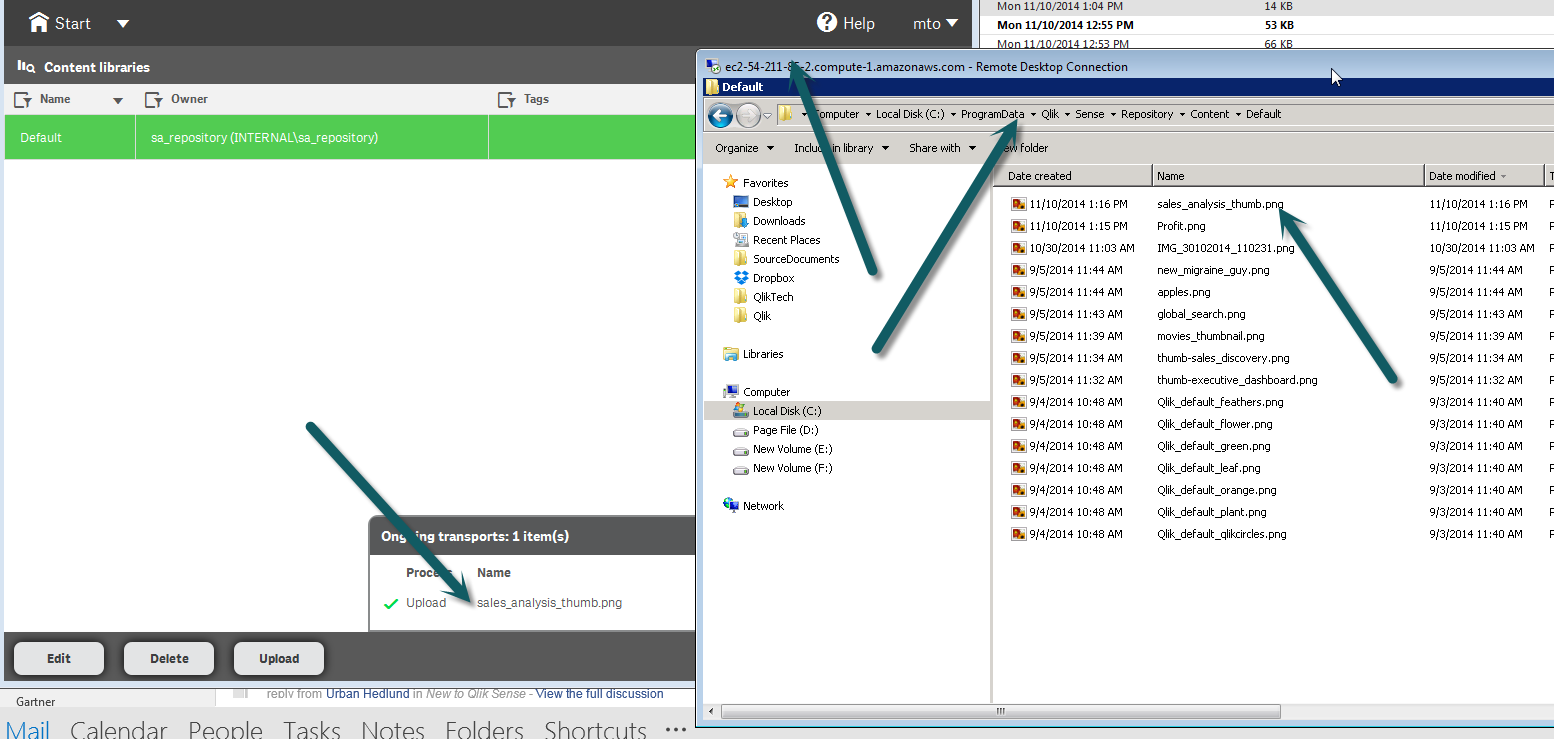This screenshot has height=739, width=1554.
Task: Open the Help question mark icon
Action: [x=827, y=22]
